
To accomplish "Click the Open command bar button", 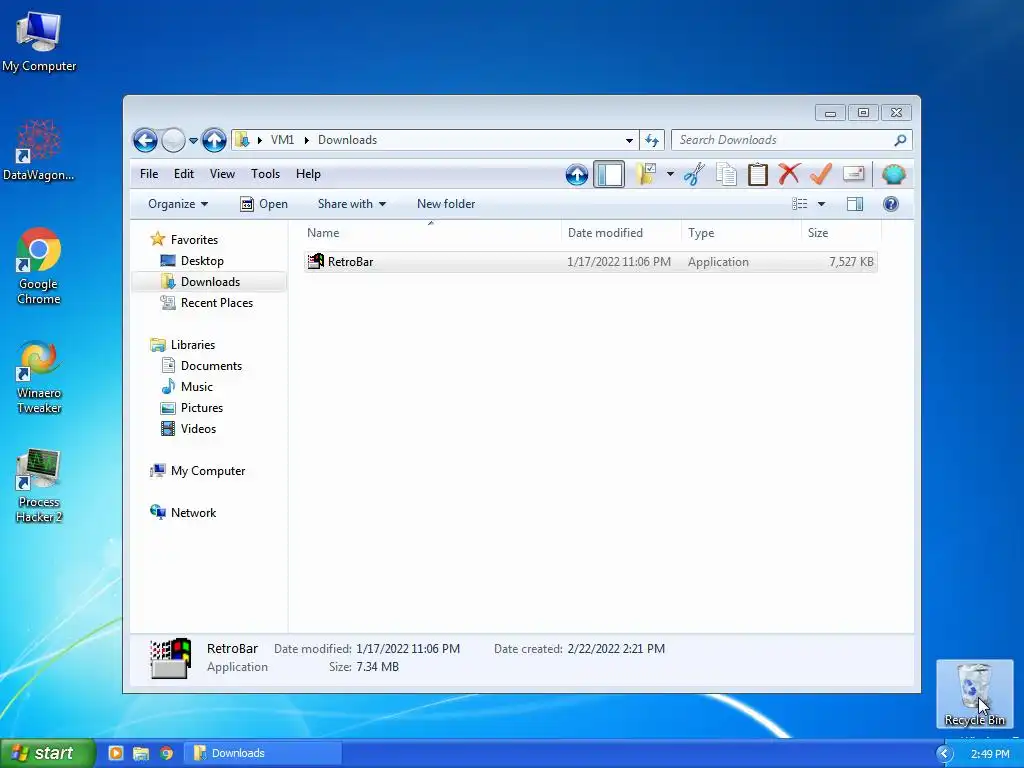I will click(264, 204).
